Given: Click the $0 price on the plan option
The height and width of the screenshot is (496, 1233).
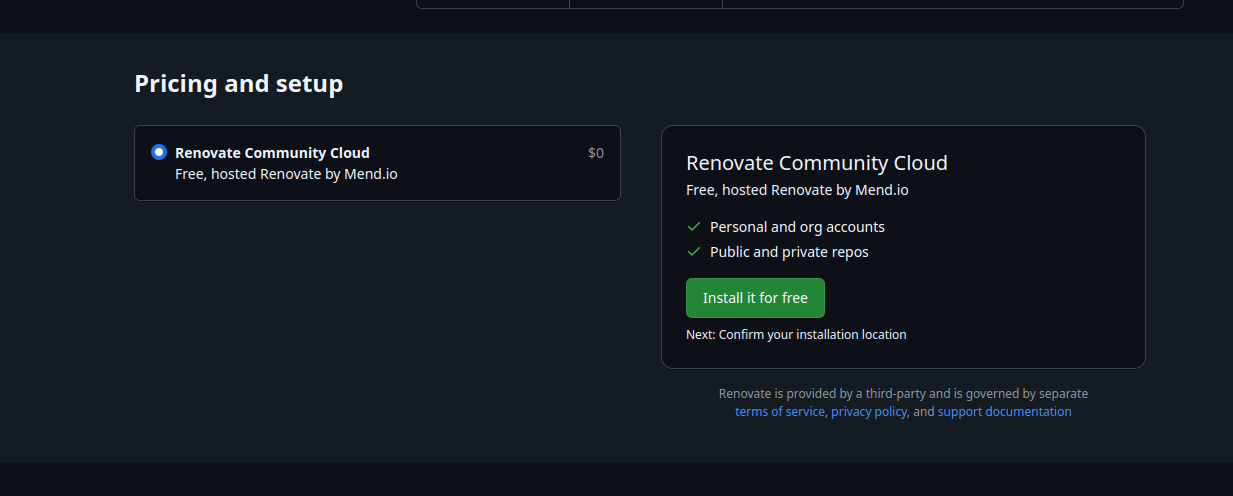Looking at the screenshot, I should point(596,153).
